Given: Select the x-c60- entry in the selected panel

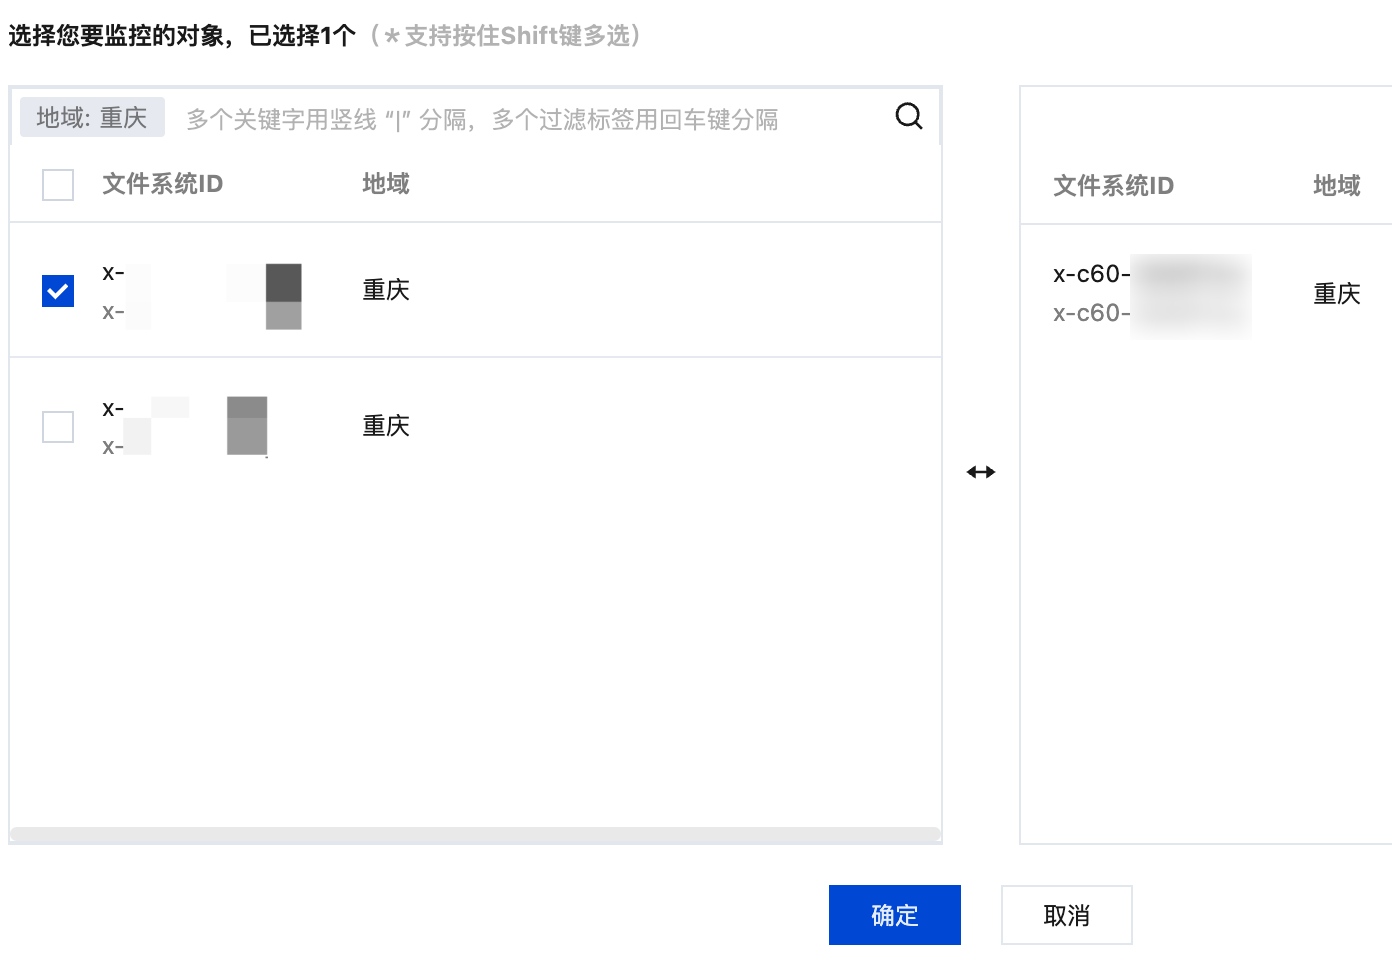Looking at the screenshot, I should coord(1092,275).
